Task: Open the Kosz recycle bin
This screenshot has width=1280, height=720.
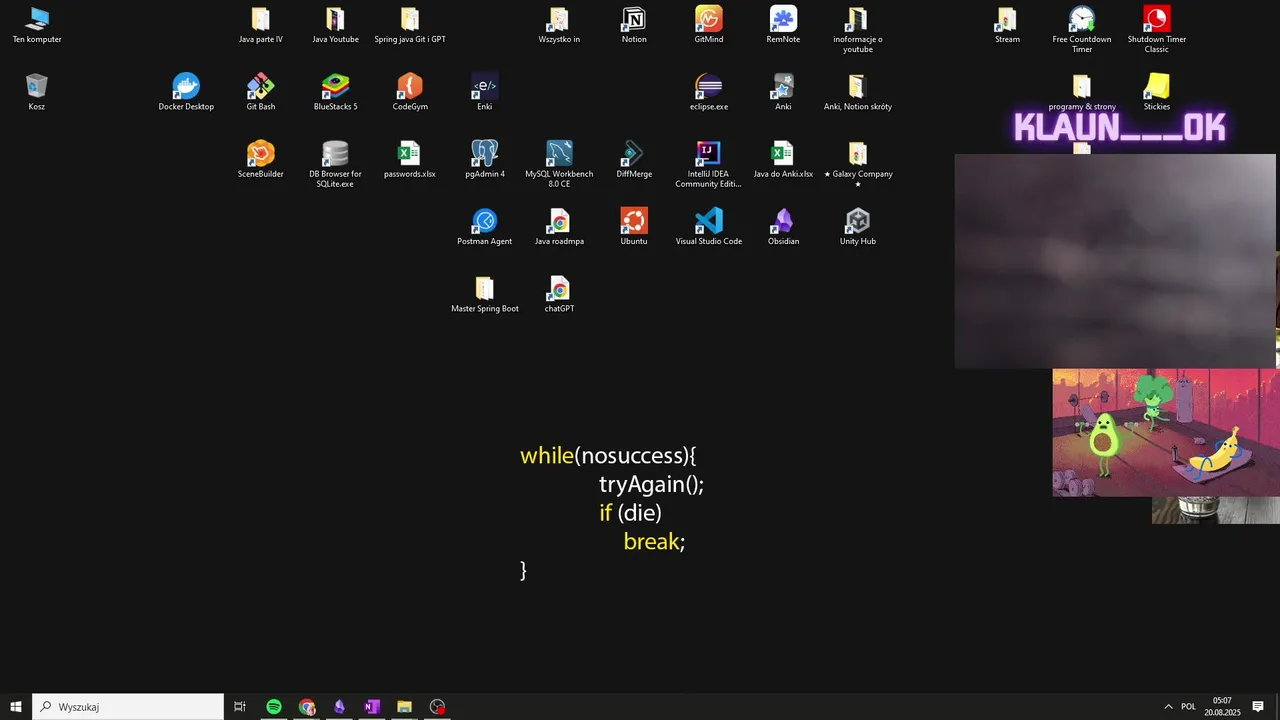Action: 37,92
